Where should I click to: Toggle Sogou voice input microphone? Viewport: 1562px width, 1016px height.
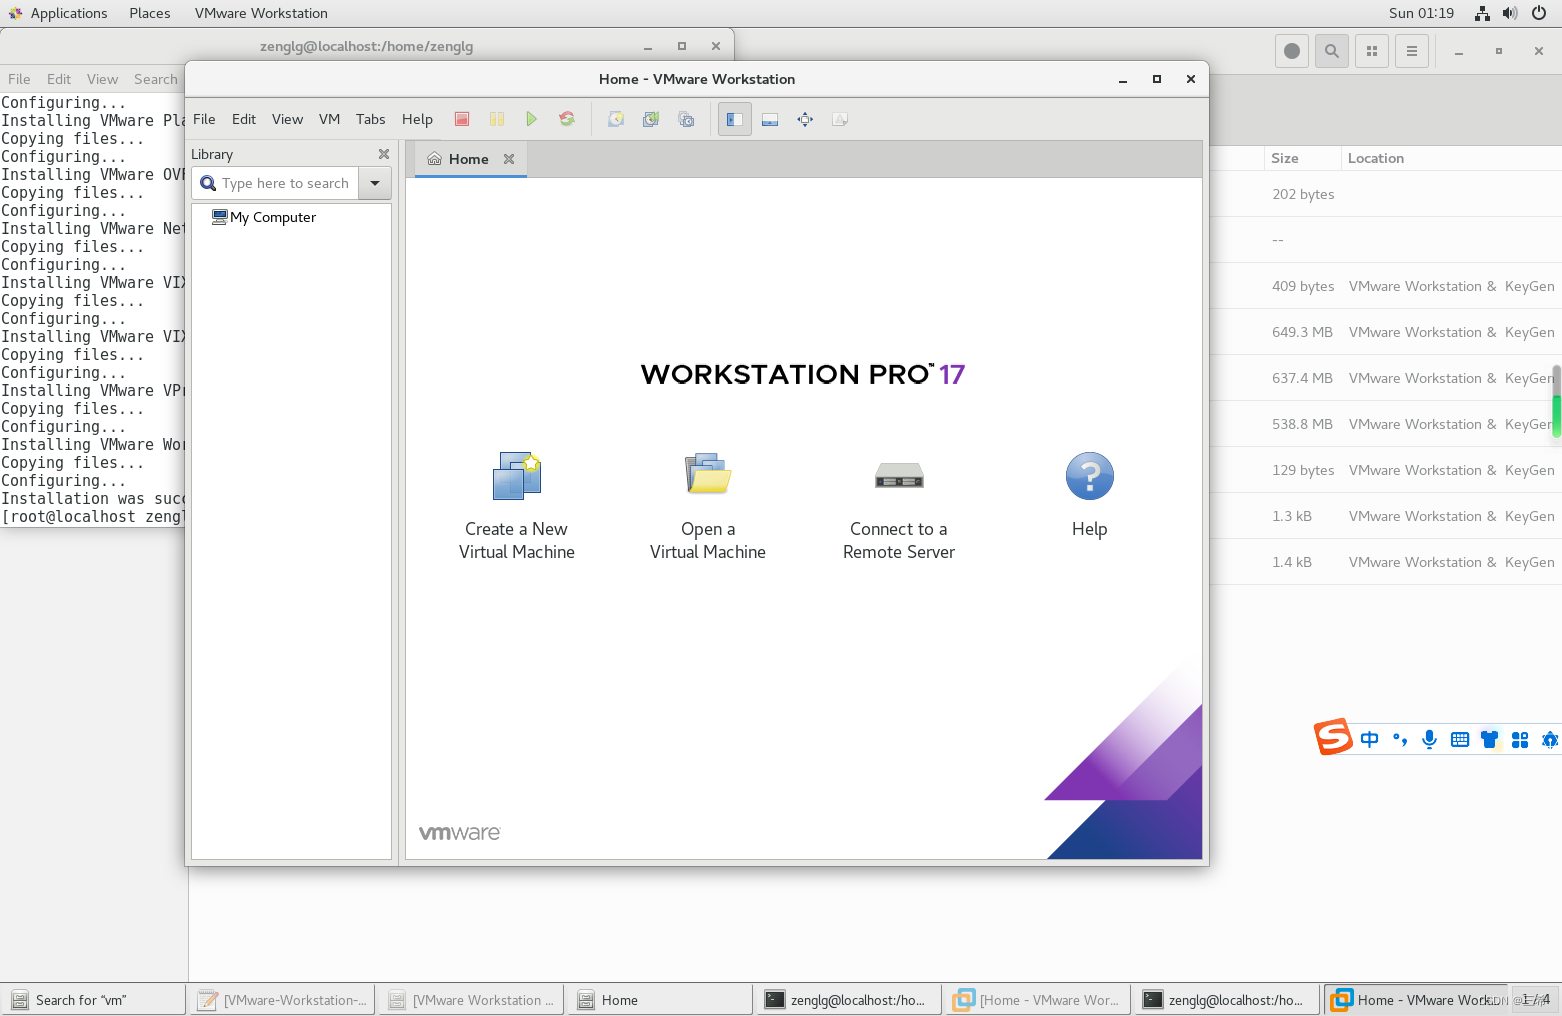[x=1429, y=739]
